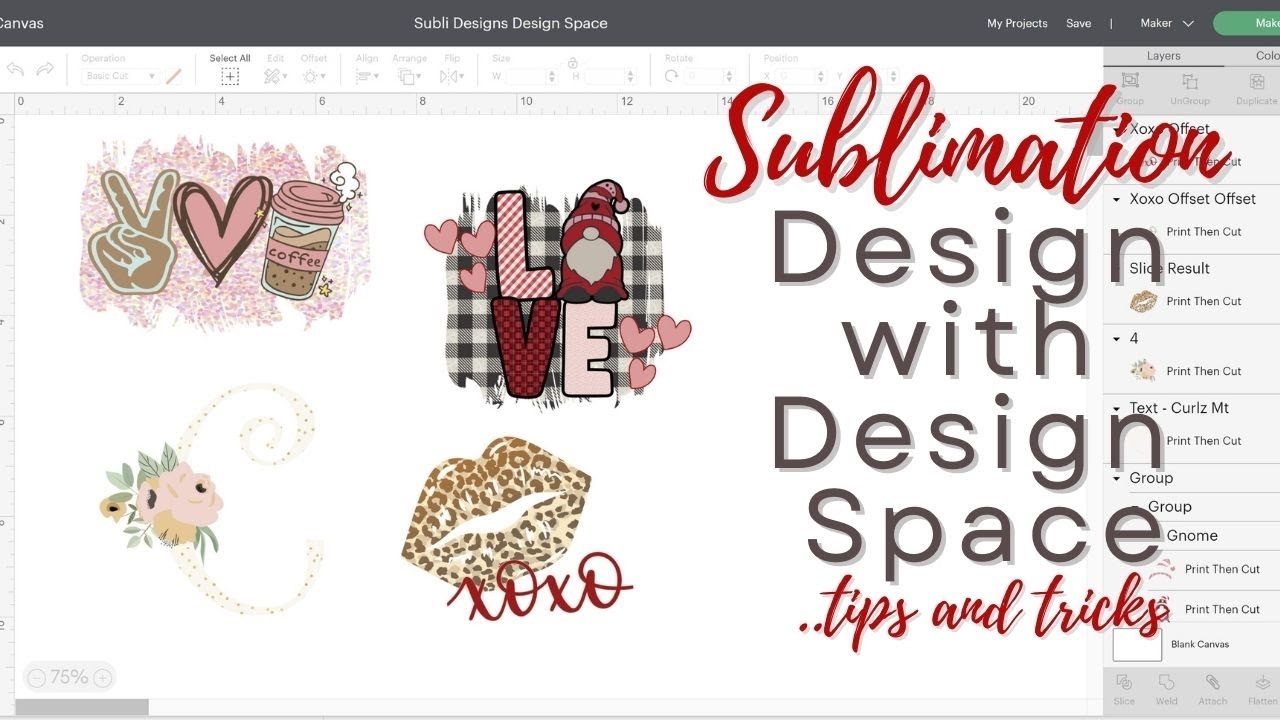Open My Projects
Image resolution: width=1280 pixels, height=720 pixels.
pyautogui.click(x=1017, y=23)
